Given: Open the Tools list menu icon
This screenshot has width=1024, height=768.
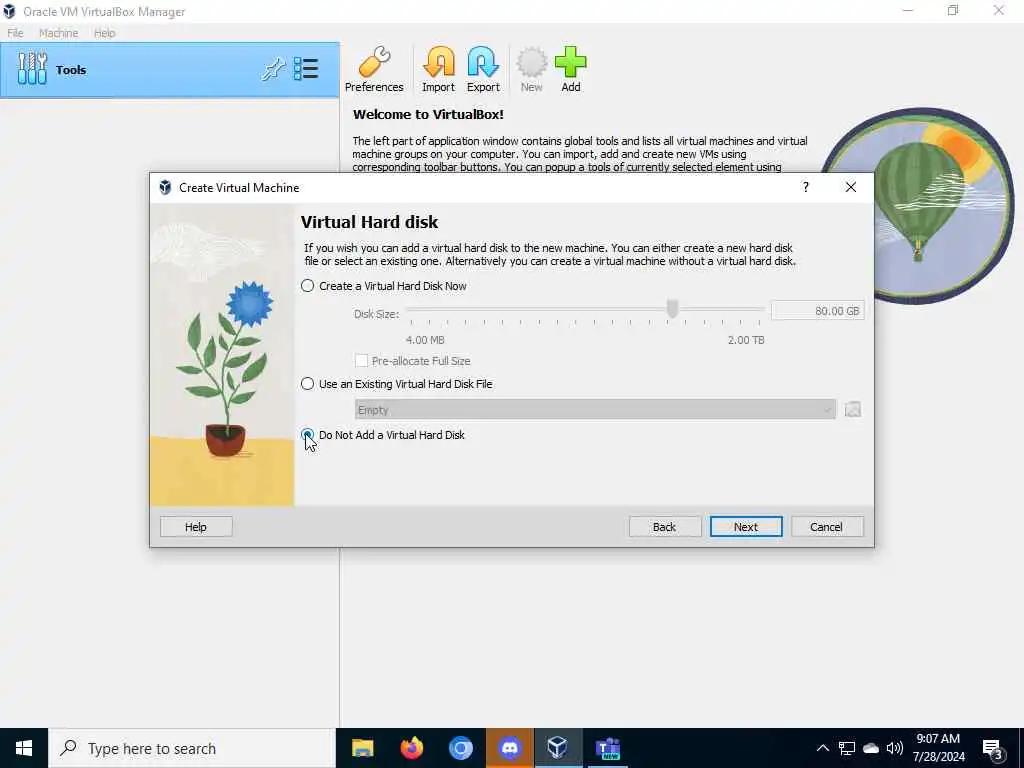Looking at the screenshot, I should [306, 69].
